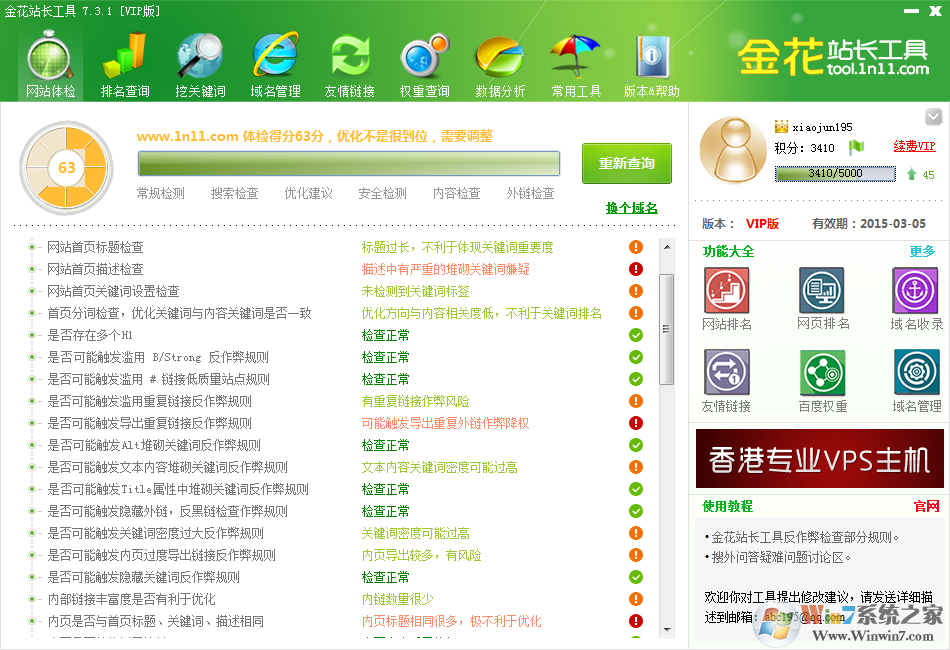This screenshot has height=650, width=950.
Task: Click the user avatar picture
Action: click(734, 150)
